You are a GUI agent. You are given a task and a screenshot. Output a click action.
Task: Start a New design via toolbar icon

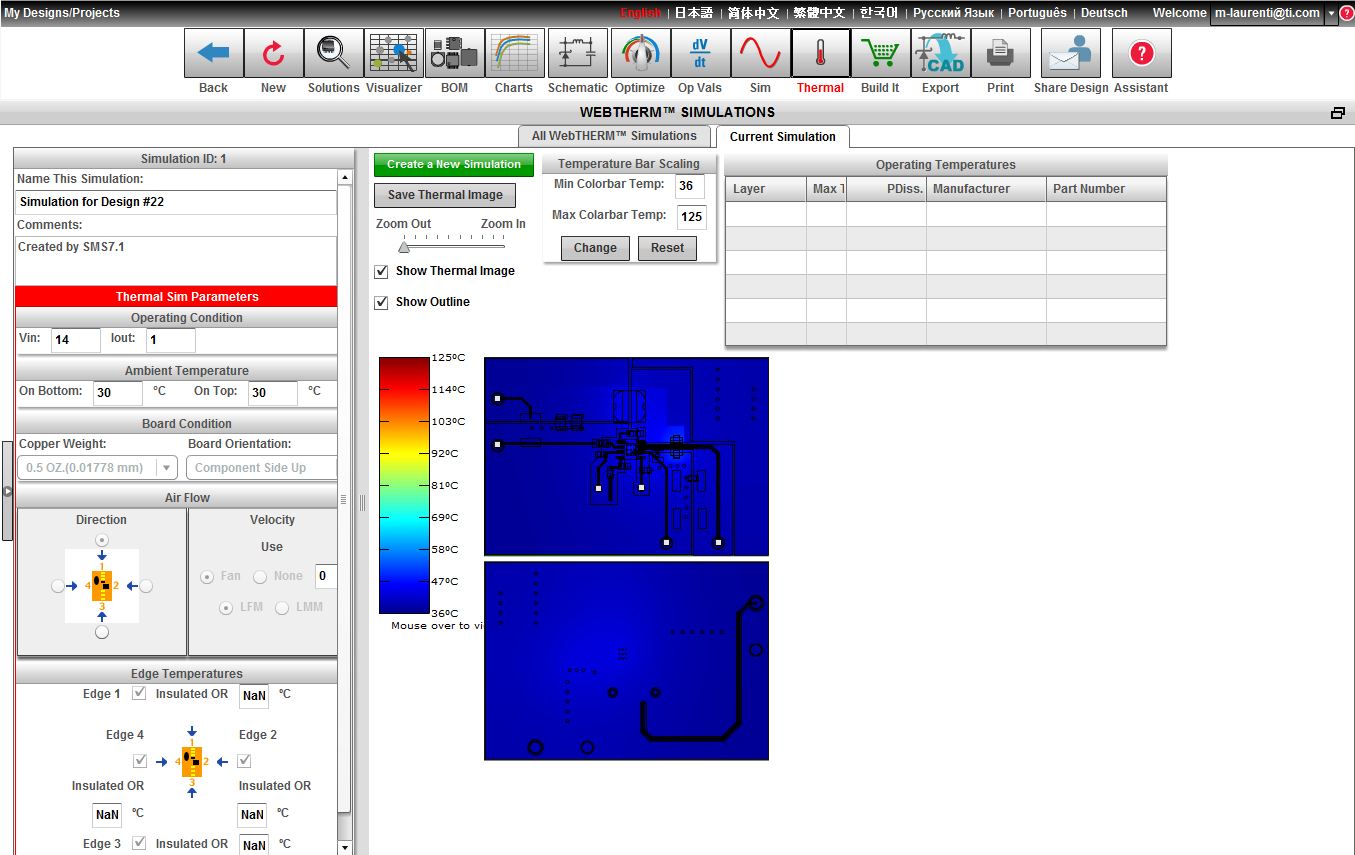click(x=273, y=53)
